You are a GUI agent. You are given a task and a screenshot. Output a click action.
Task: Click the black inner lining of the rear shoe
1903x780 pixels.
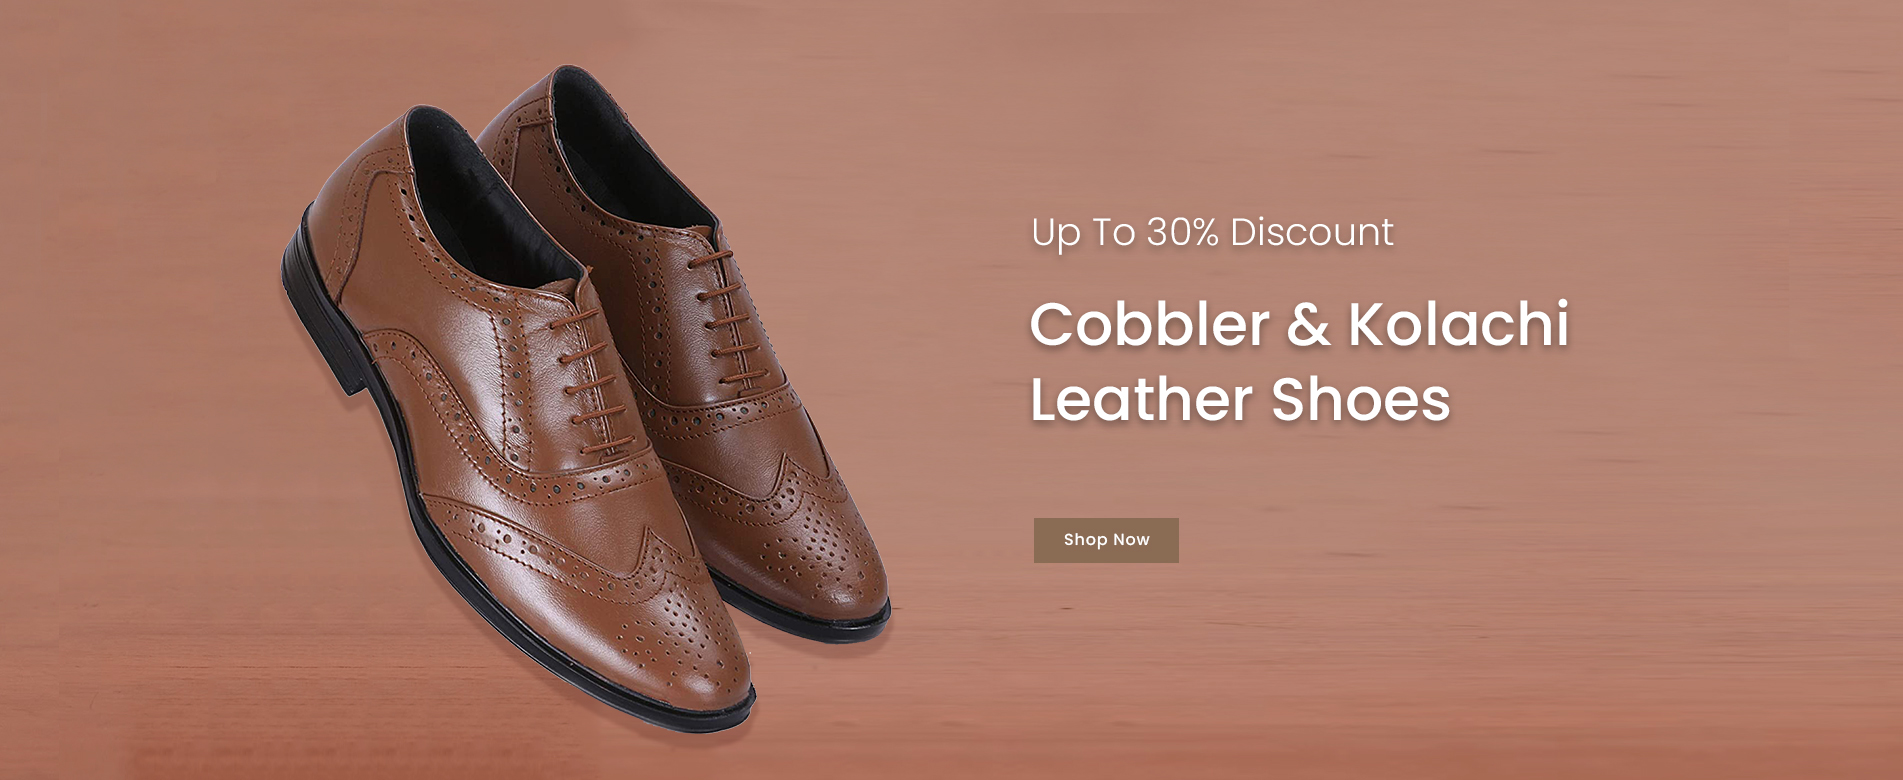625,150
